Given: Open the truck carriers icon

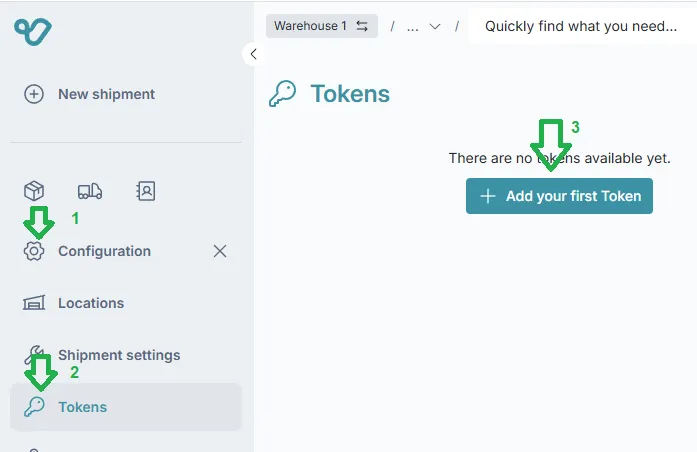Looking at the screenshot, I should [x=90, y=190].
